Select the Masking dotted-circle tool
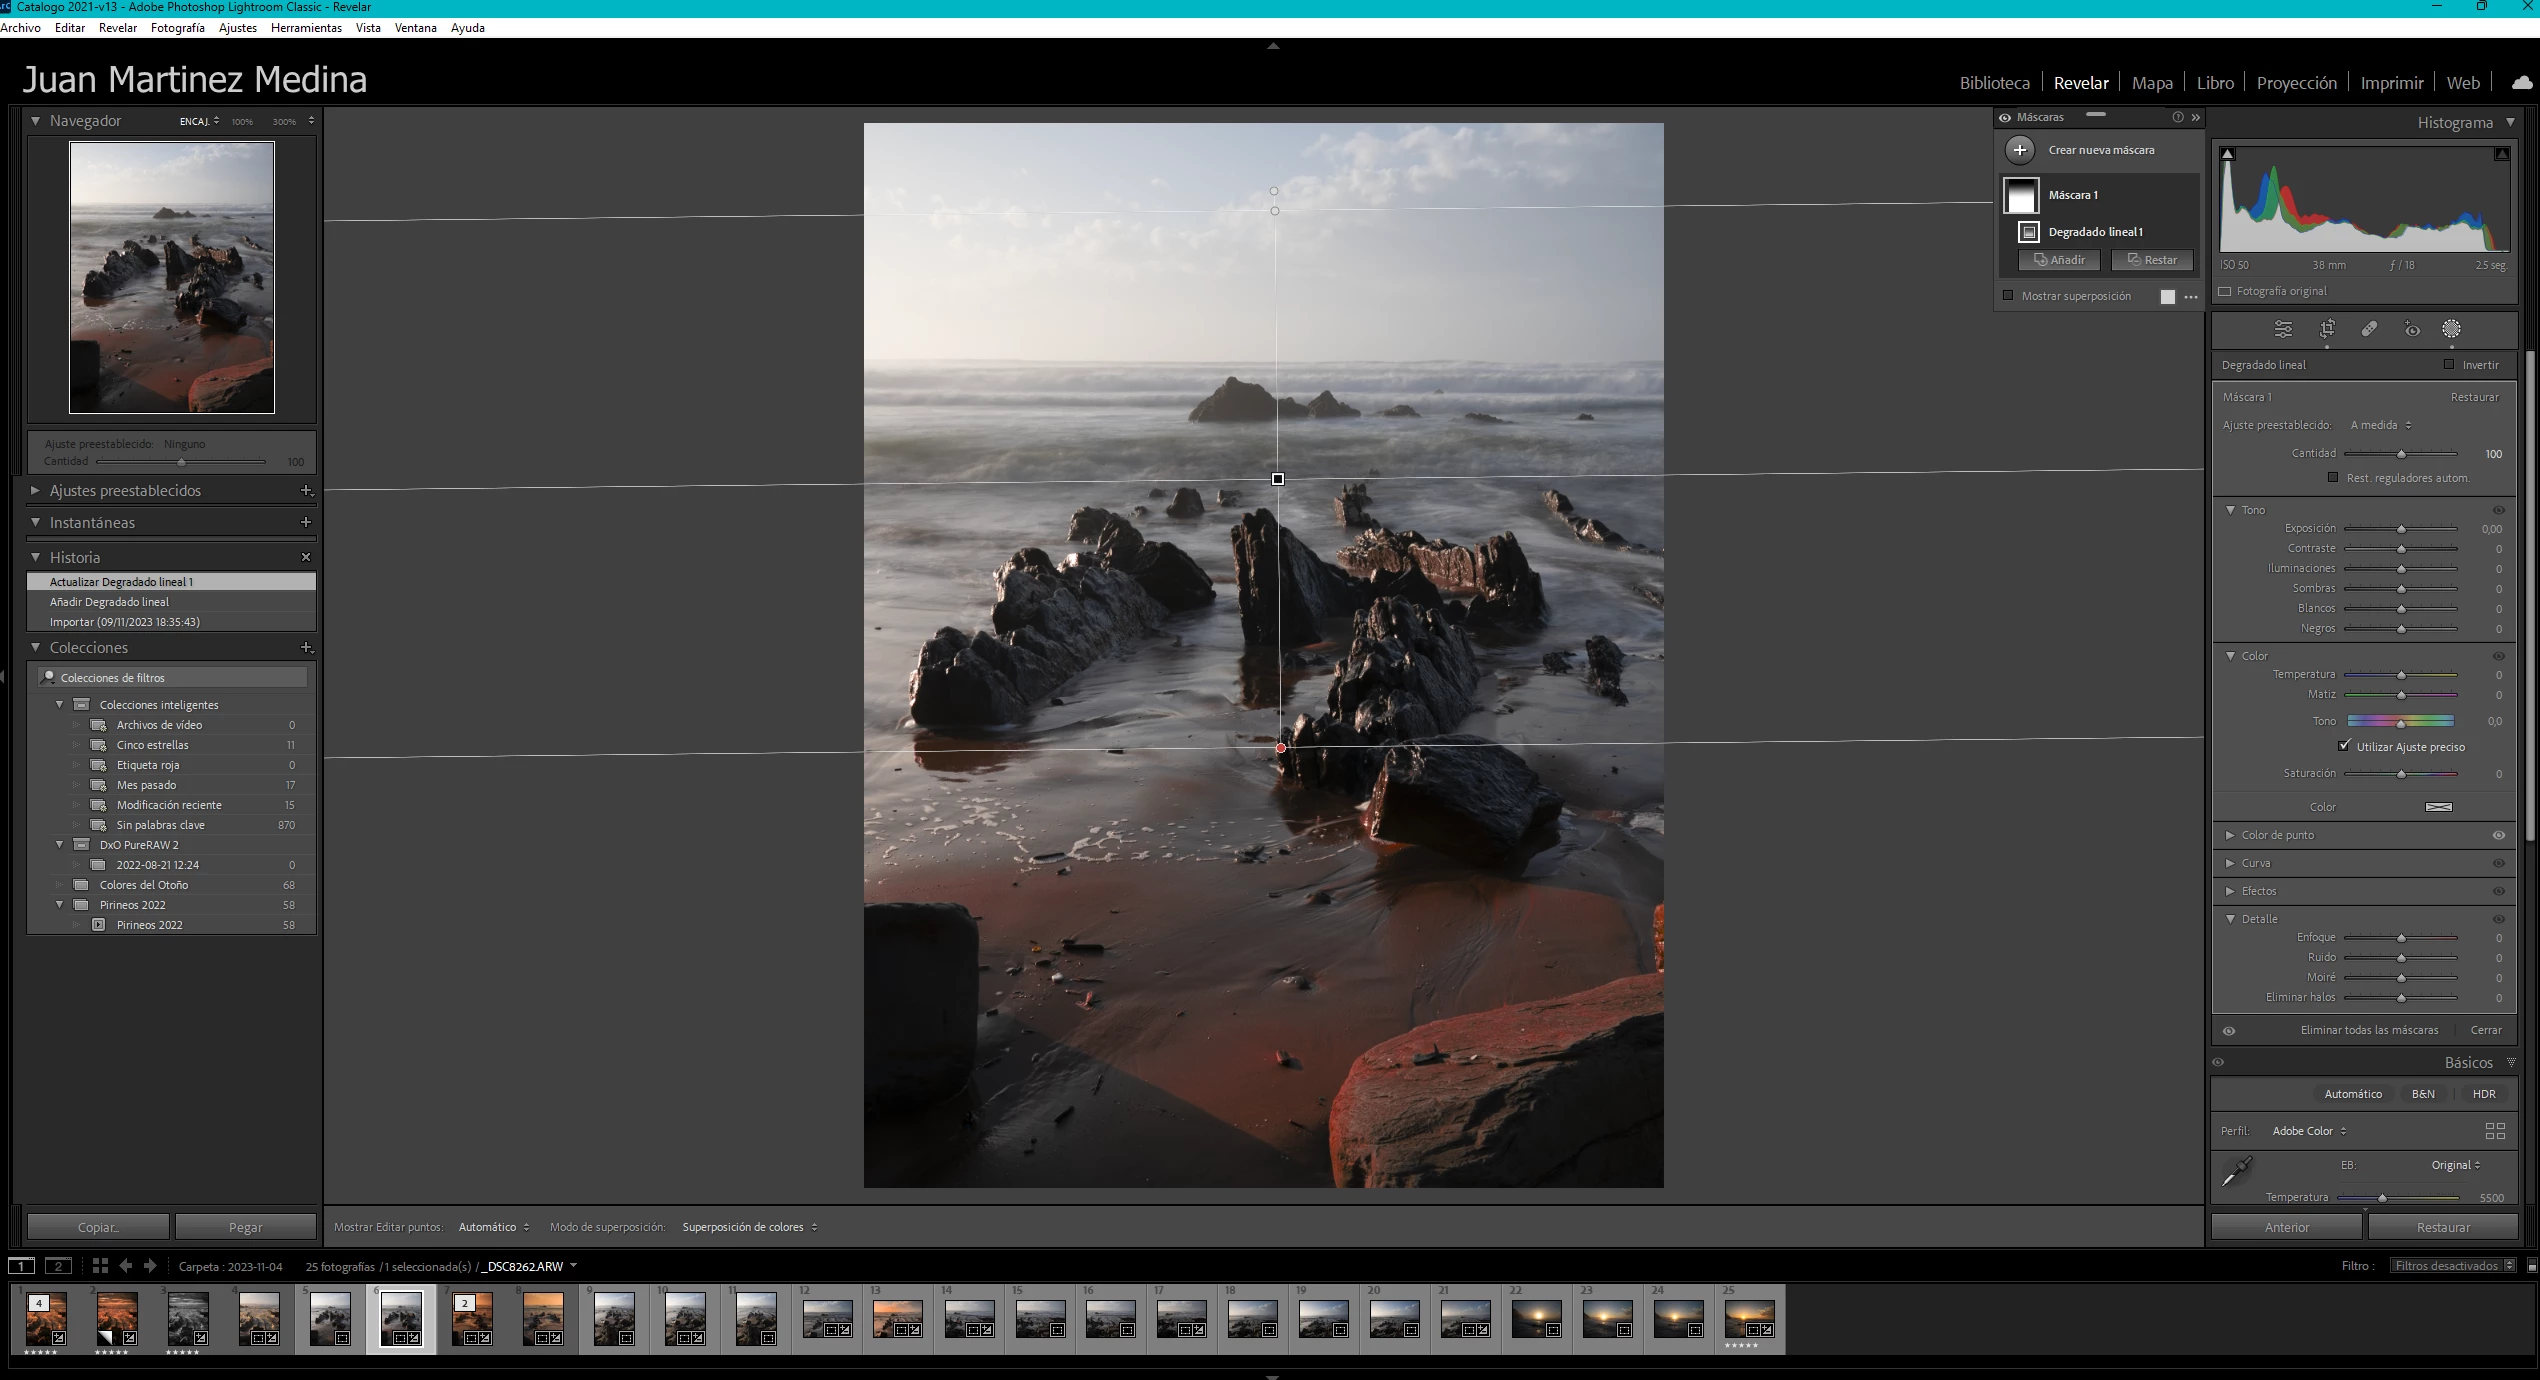2540x1380 pixels. coord(2451,329)
